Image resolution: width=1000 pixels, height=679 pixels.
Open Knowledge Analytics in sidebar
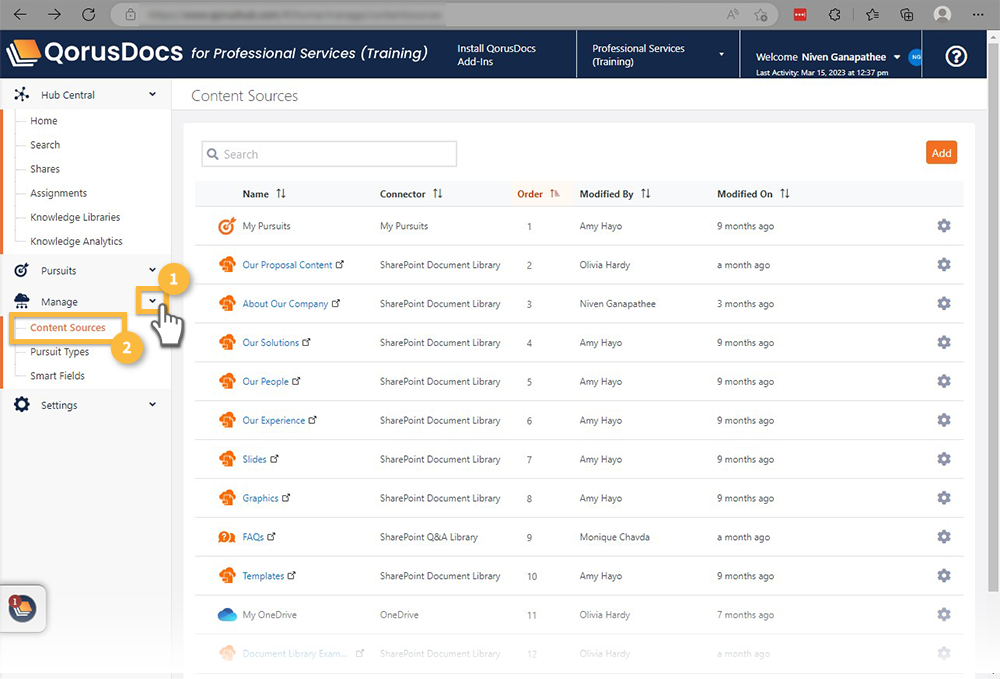(76, 242)
